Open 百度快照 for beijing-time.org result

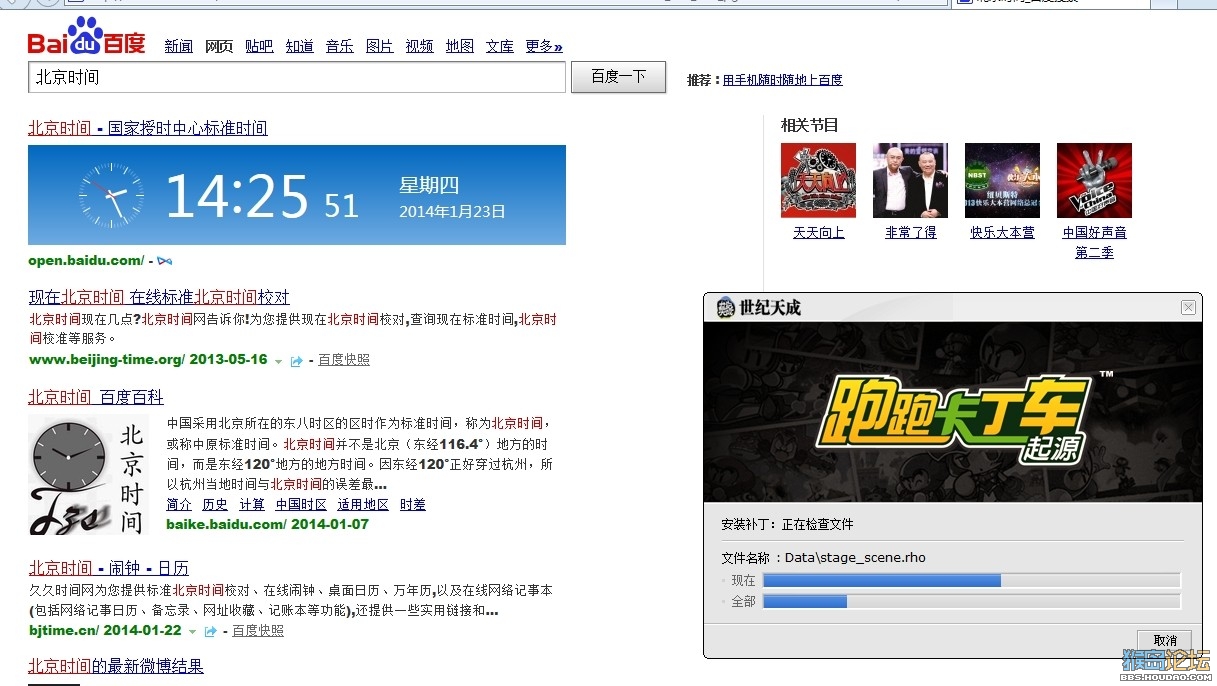point(344,360)
